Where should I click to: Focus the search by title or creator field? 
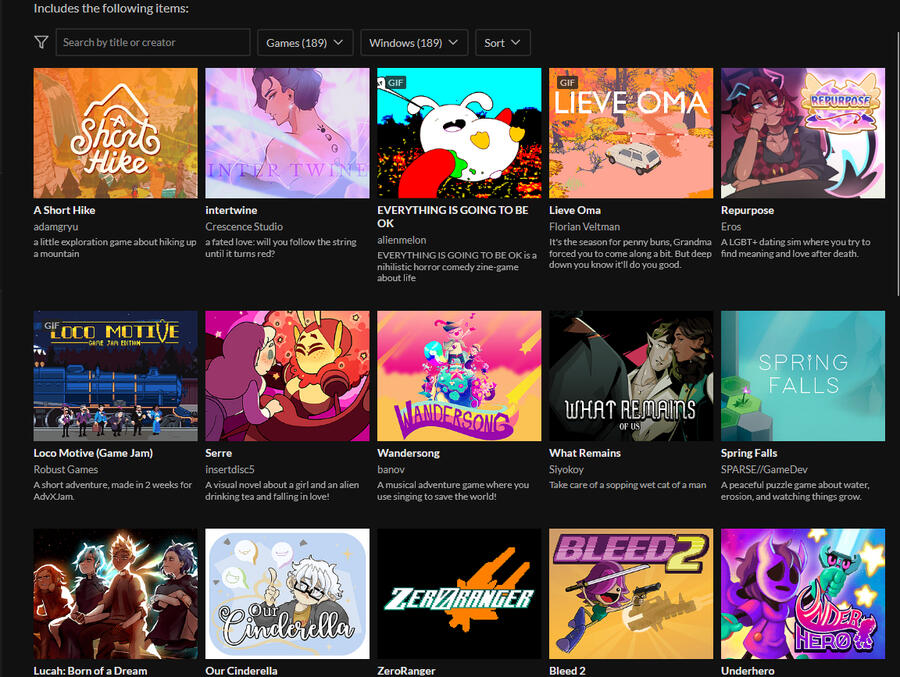point(152,43)
